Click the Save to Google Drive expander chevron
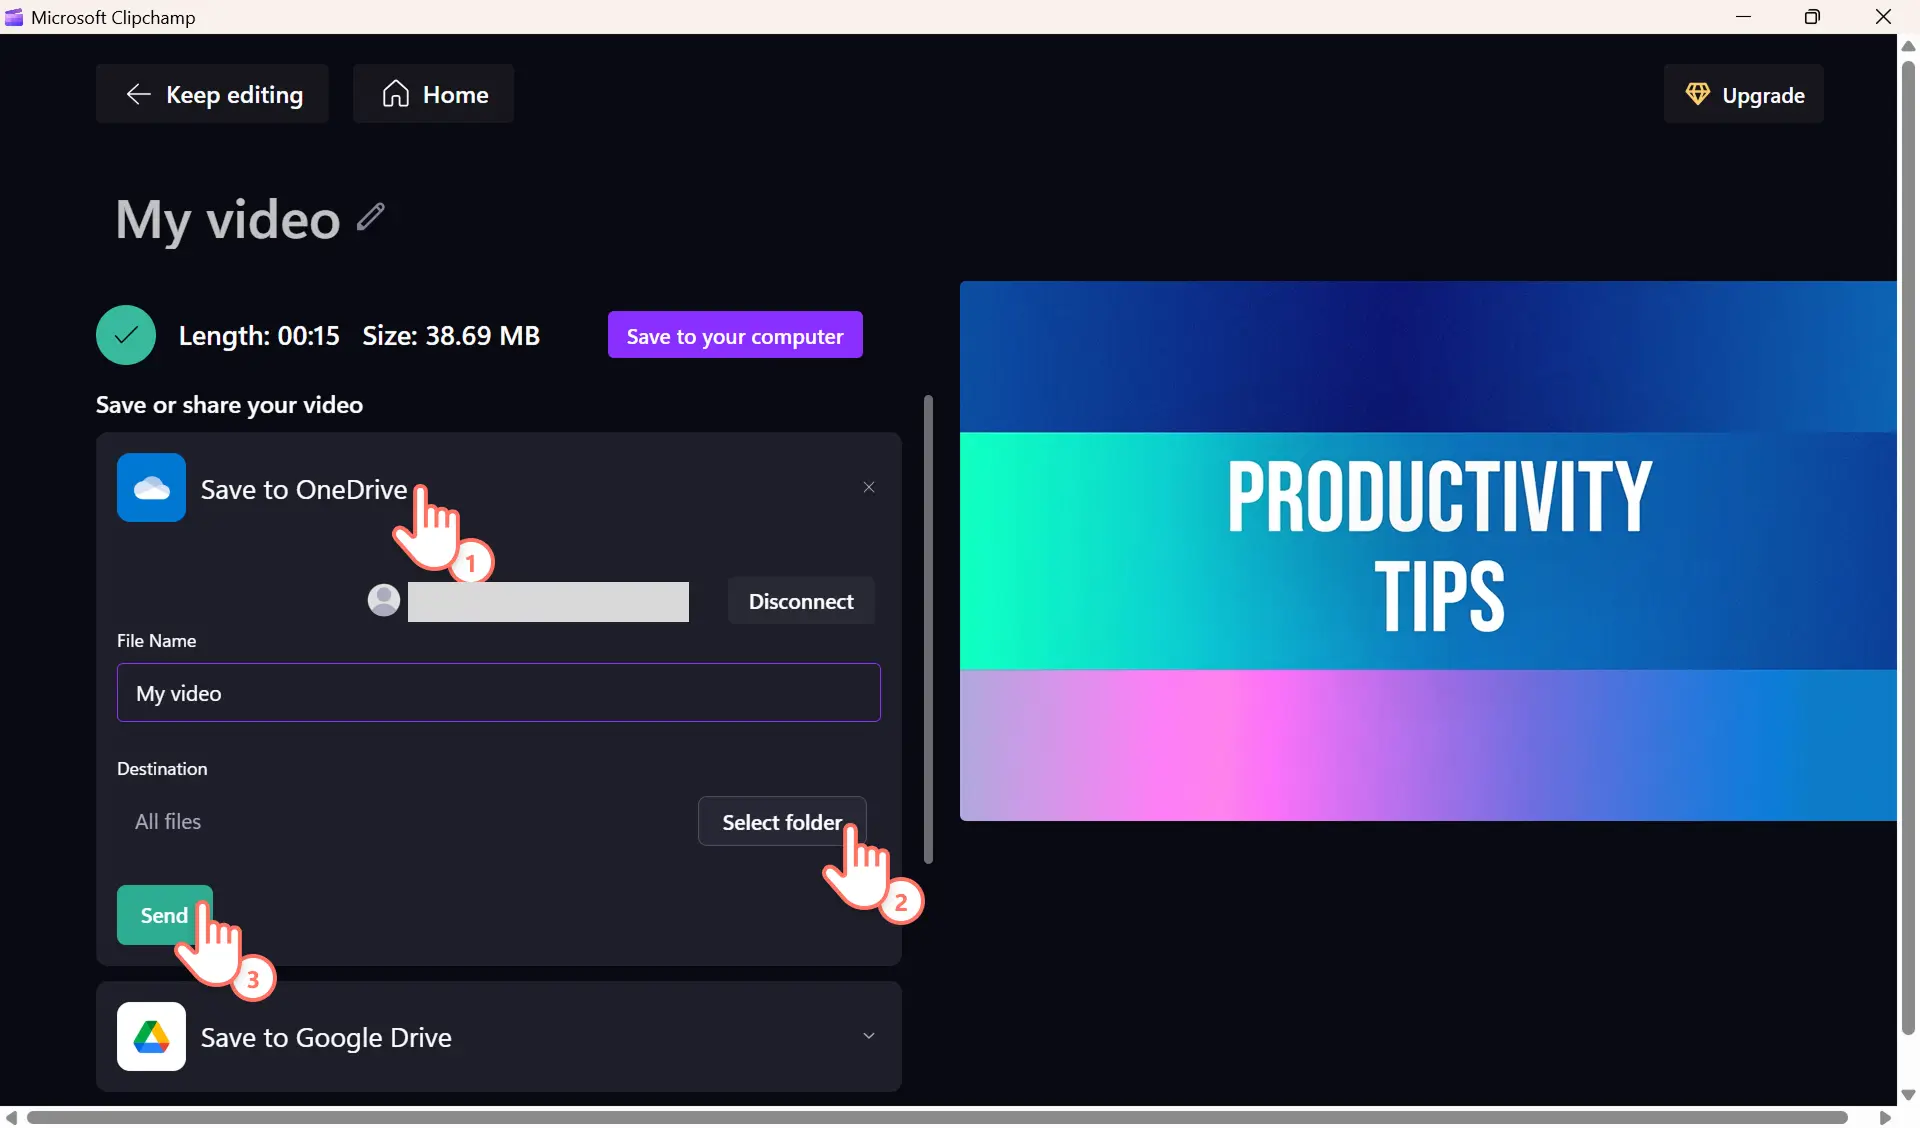This screenshot has width=1920, height=1128. [x=869, y=1035]
